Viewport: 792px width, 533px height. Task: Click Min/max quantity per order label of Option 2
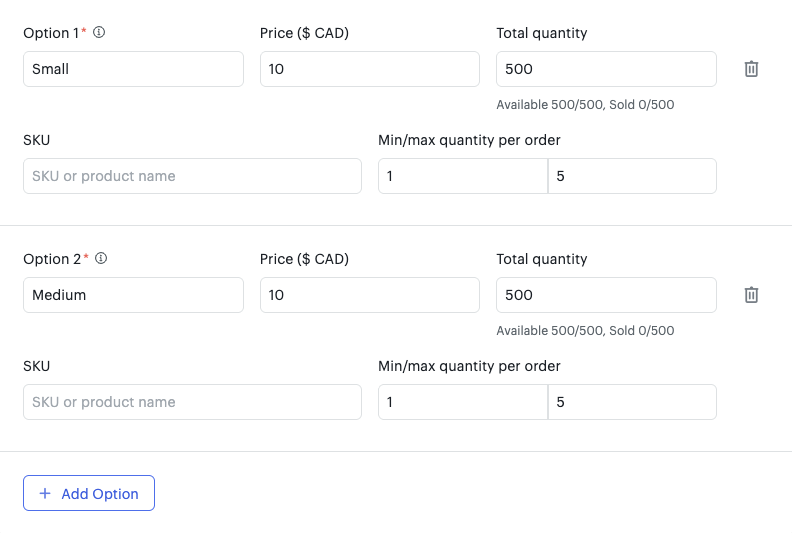pos(469,366)
